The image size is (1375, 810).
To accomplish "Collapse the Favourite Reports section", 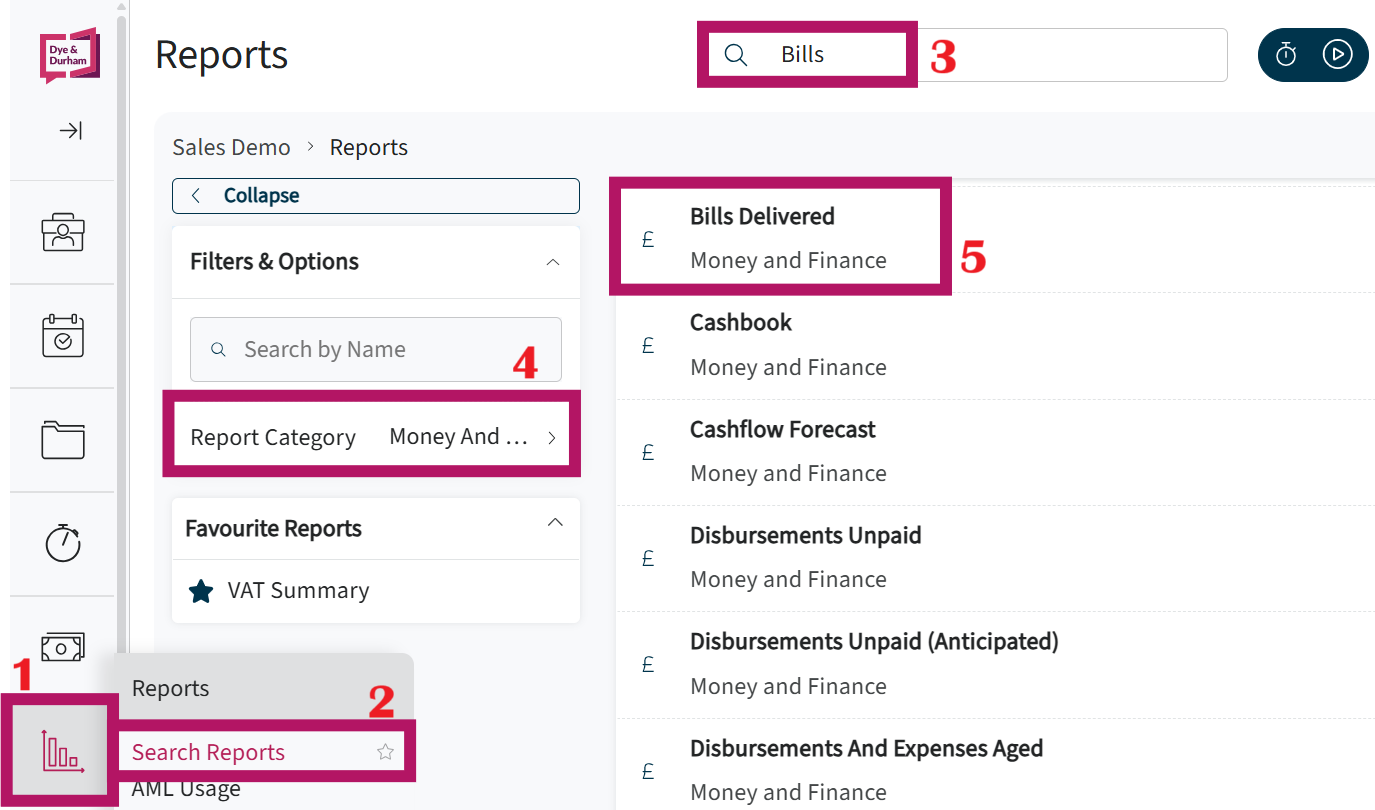I will coord(556,523).
